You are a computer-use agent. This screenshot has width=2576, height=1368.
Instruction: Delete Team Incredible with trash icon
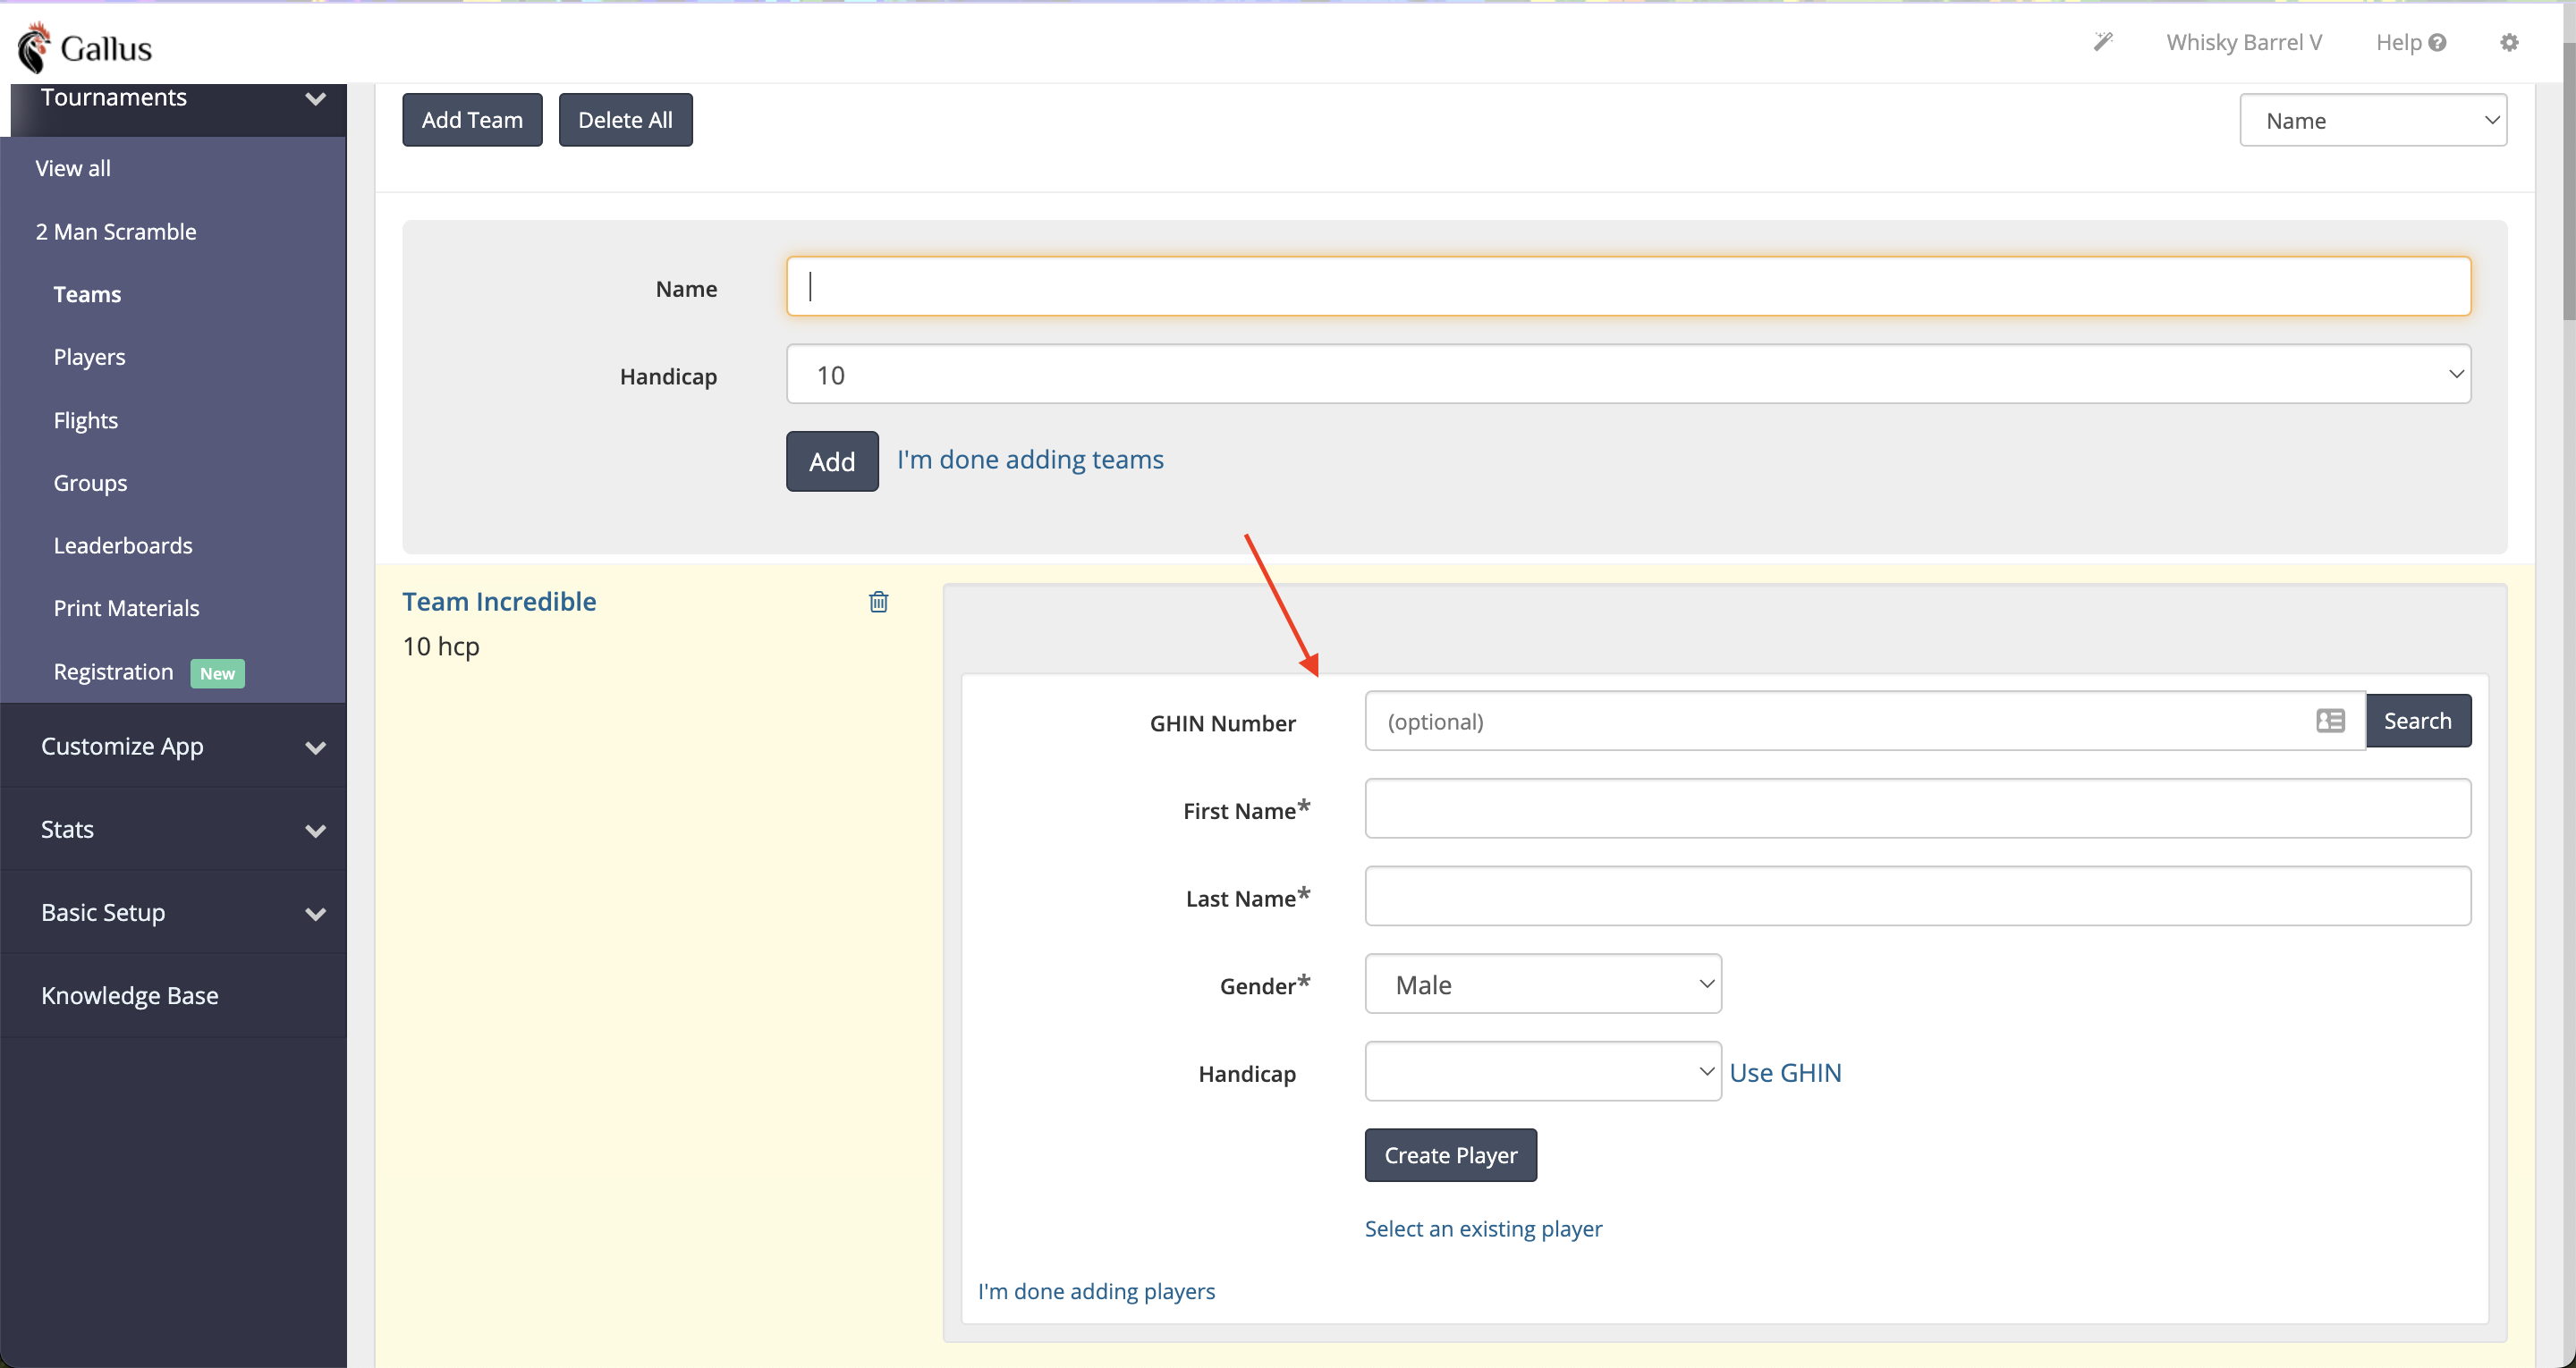pyautogui.click(x=878, y=601)
